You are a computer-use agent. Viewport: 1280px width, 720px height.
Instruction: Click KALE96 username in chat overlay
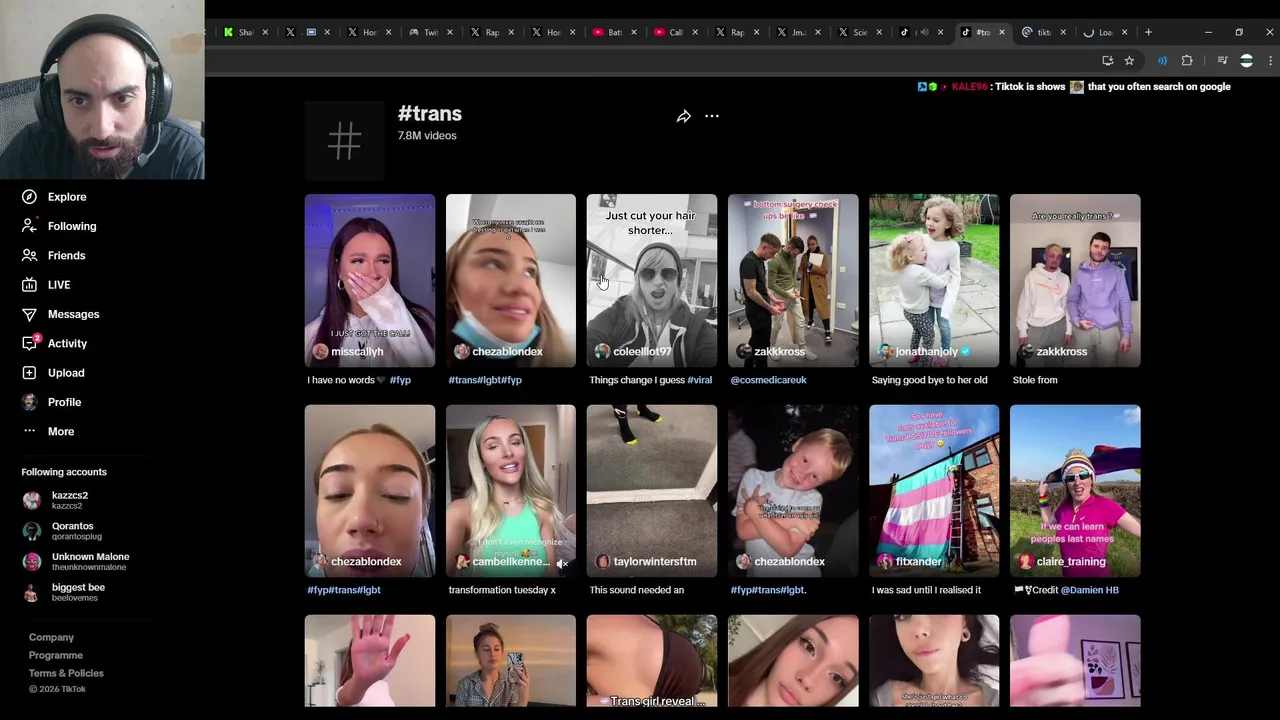point(970,87)
